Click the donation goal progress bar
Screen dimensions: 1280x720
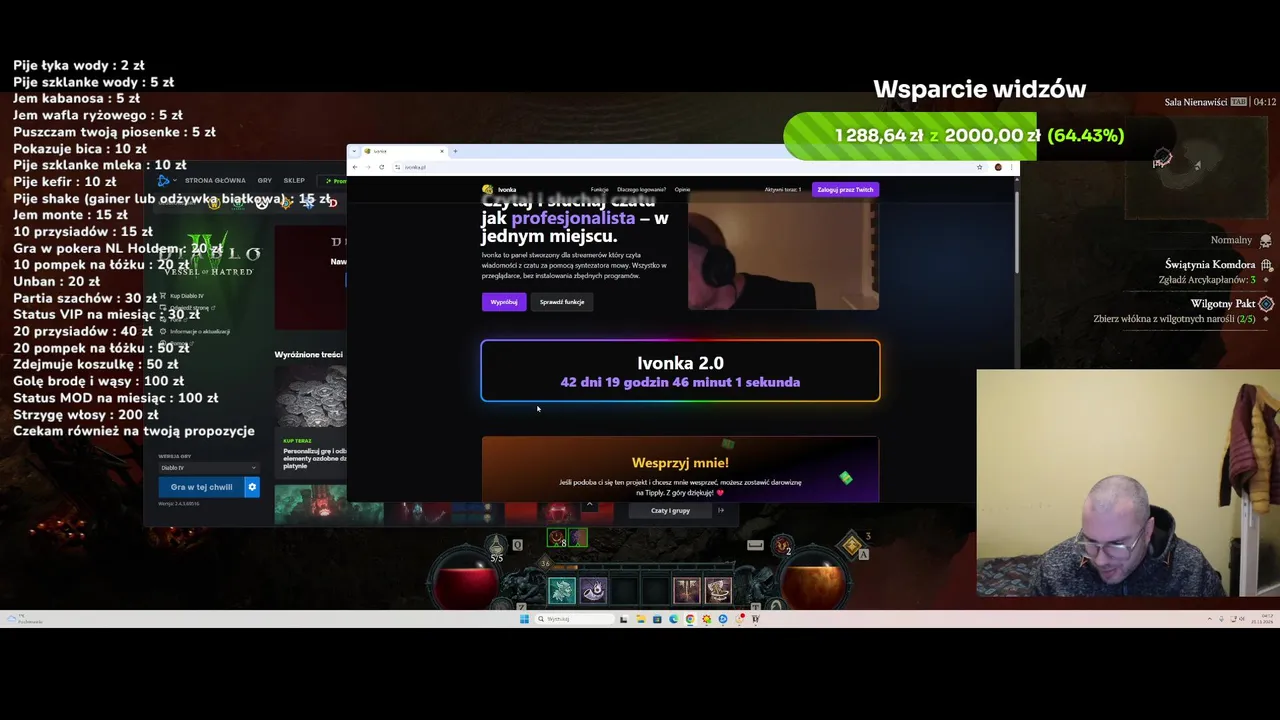pos(909,136)
